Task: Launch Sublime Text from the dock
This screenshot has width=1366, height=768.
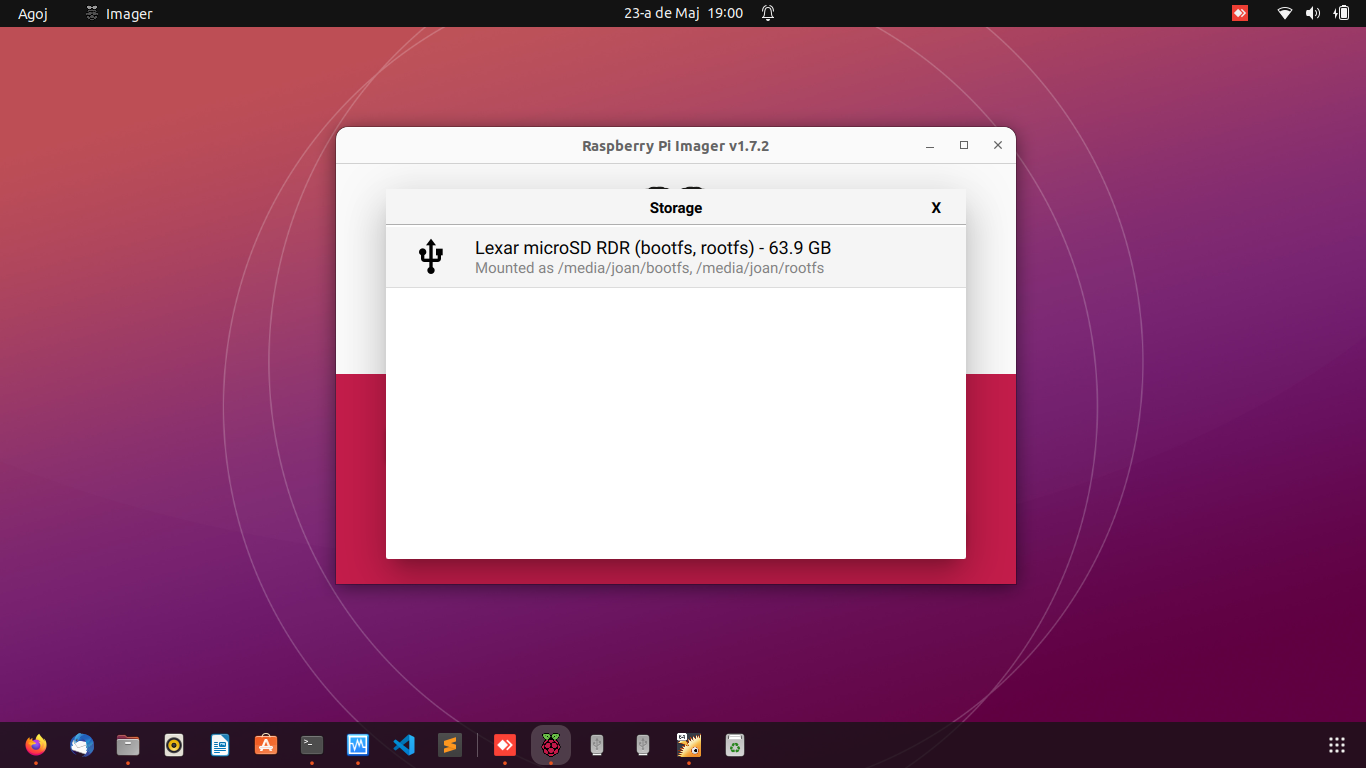Action: point(450,745)
